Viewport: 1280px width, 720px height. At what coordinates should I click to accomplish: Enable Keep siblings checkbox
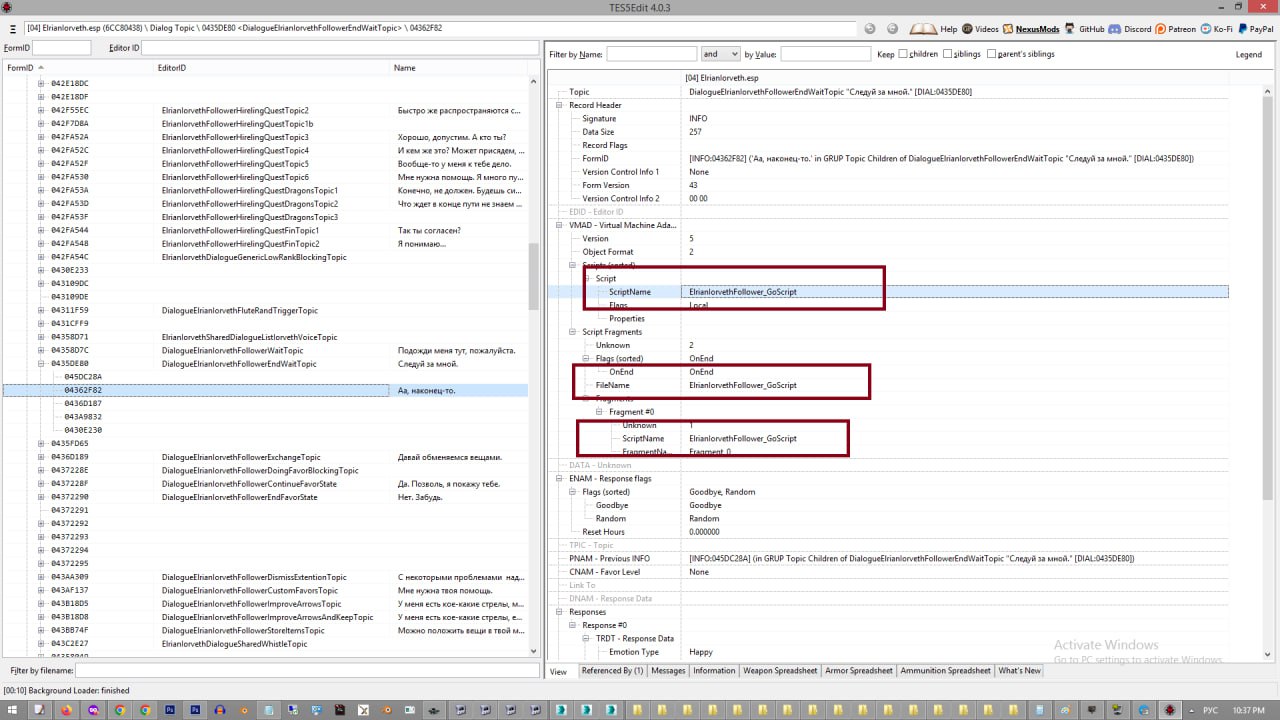pyautogui.click(x=946, y=54)
